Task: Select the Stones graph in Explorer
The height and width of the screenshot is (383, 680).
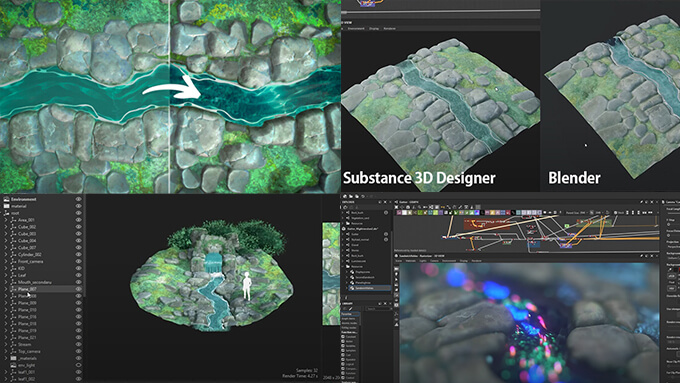Action: pos(355,250)
